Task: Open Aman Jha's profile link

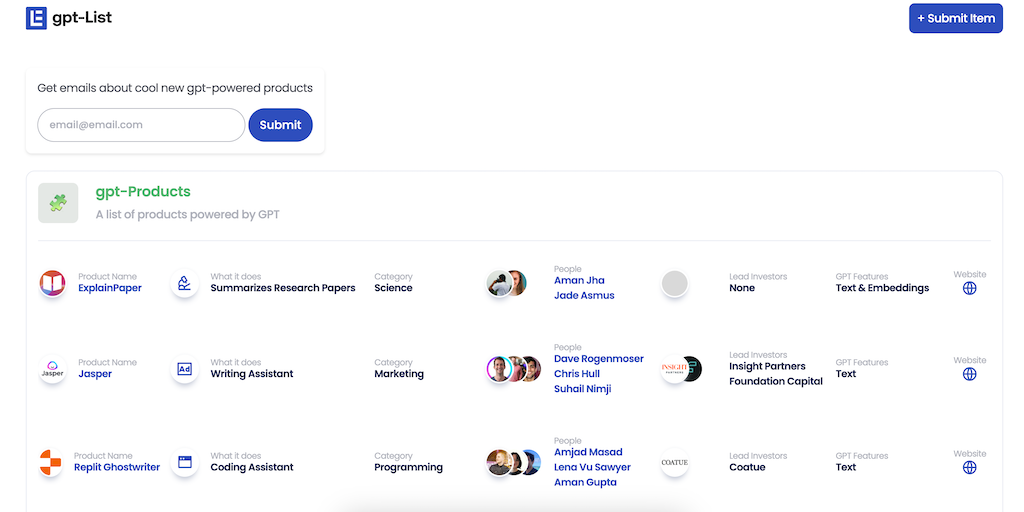Action: click(579, 280)
